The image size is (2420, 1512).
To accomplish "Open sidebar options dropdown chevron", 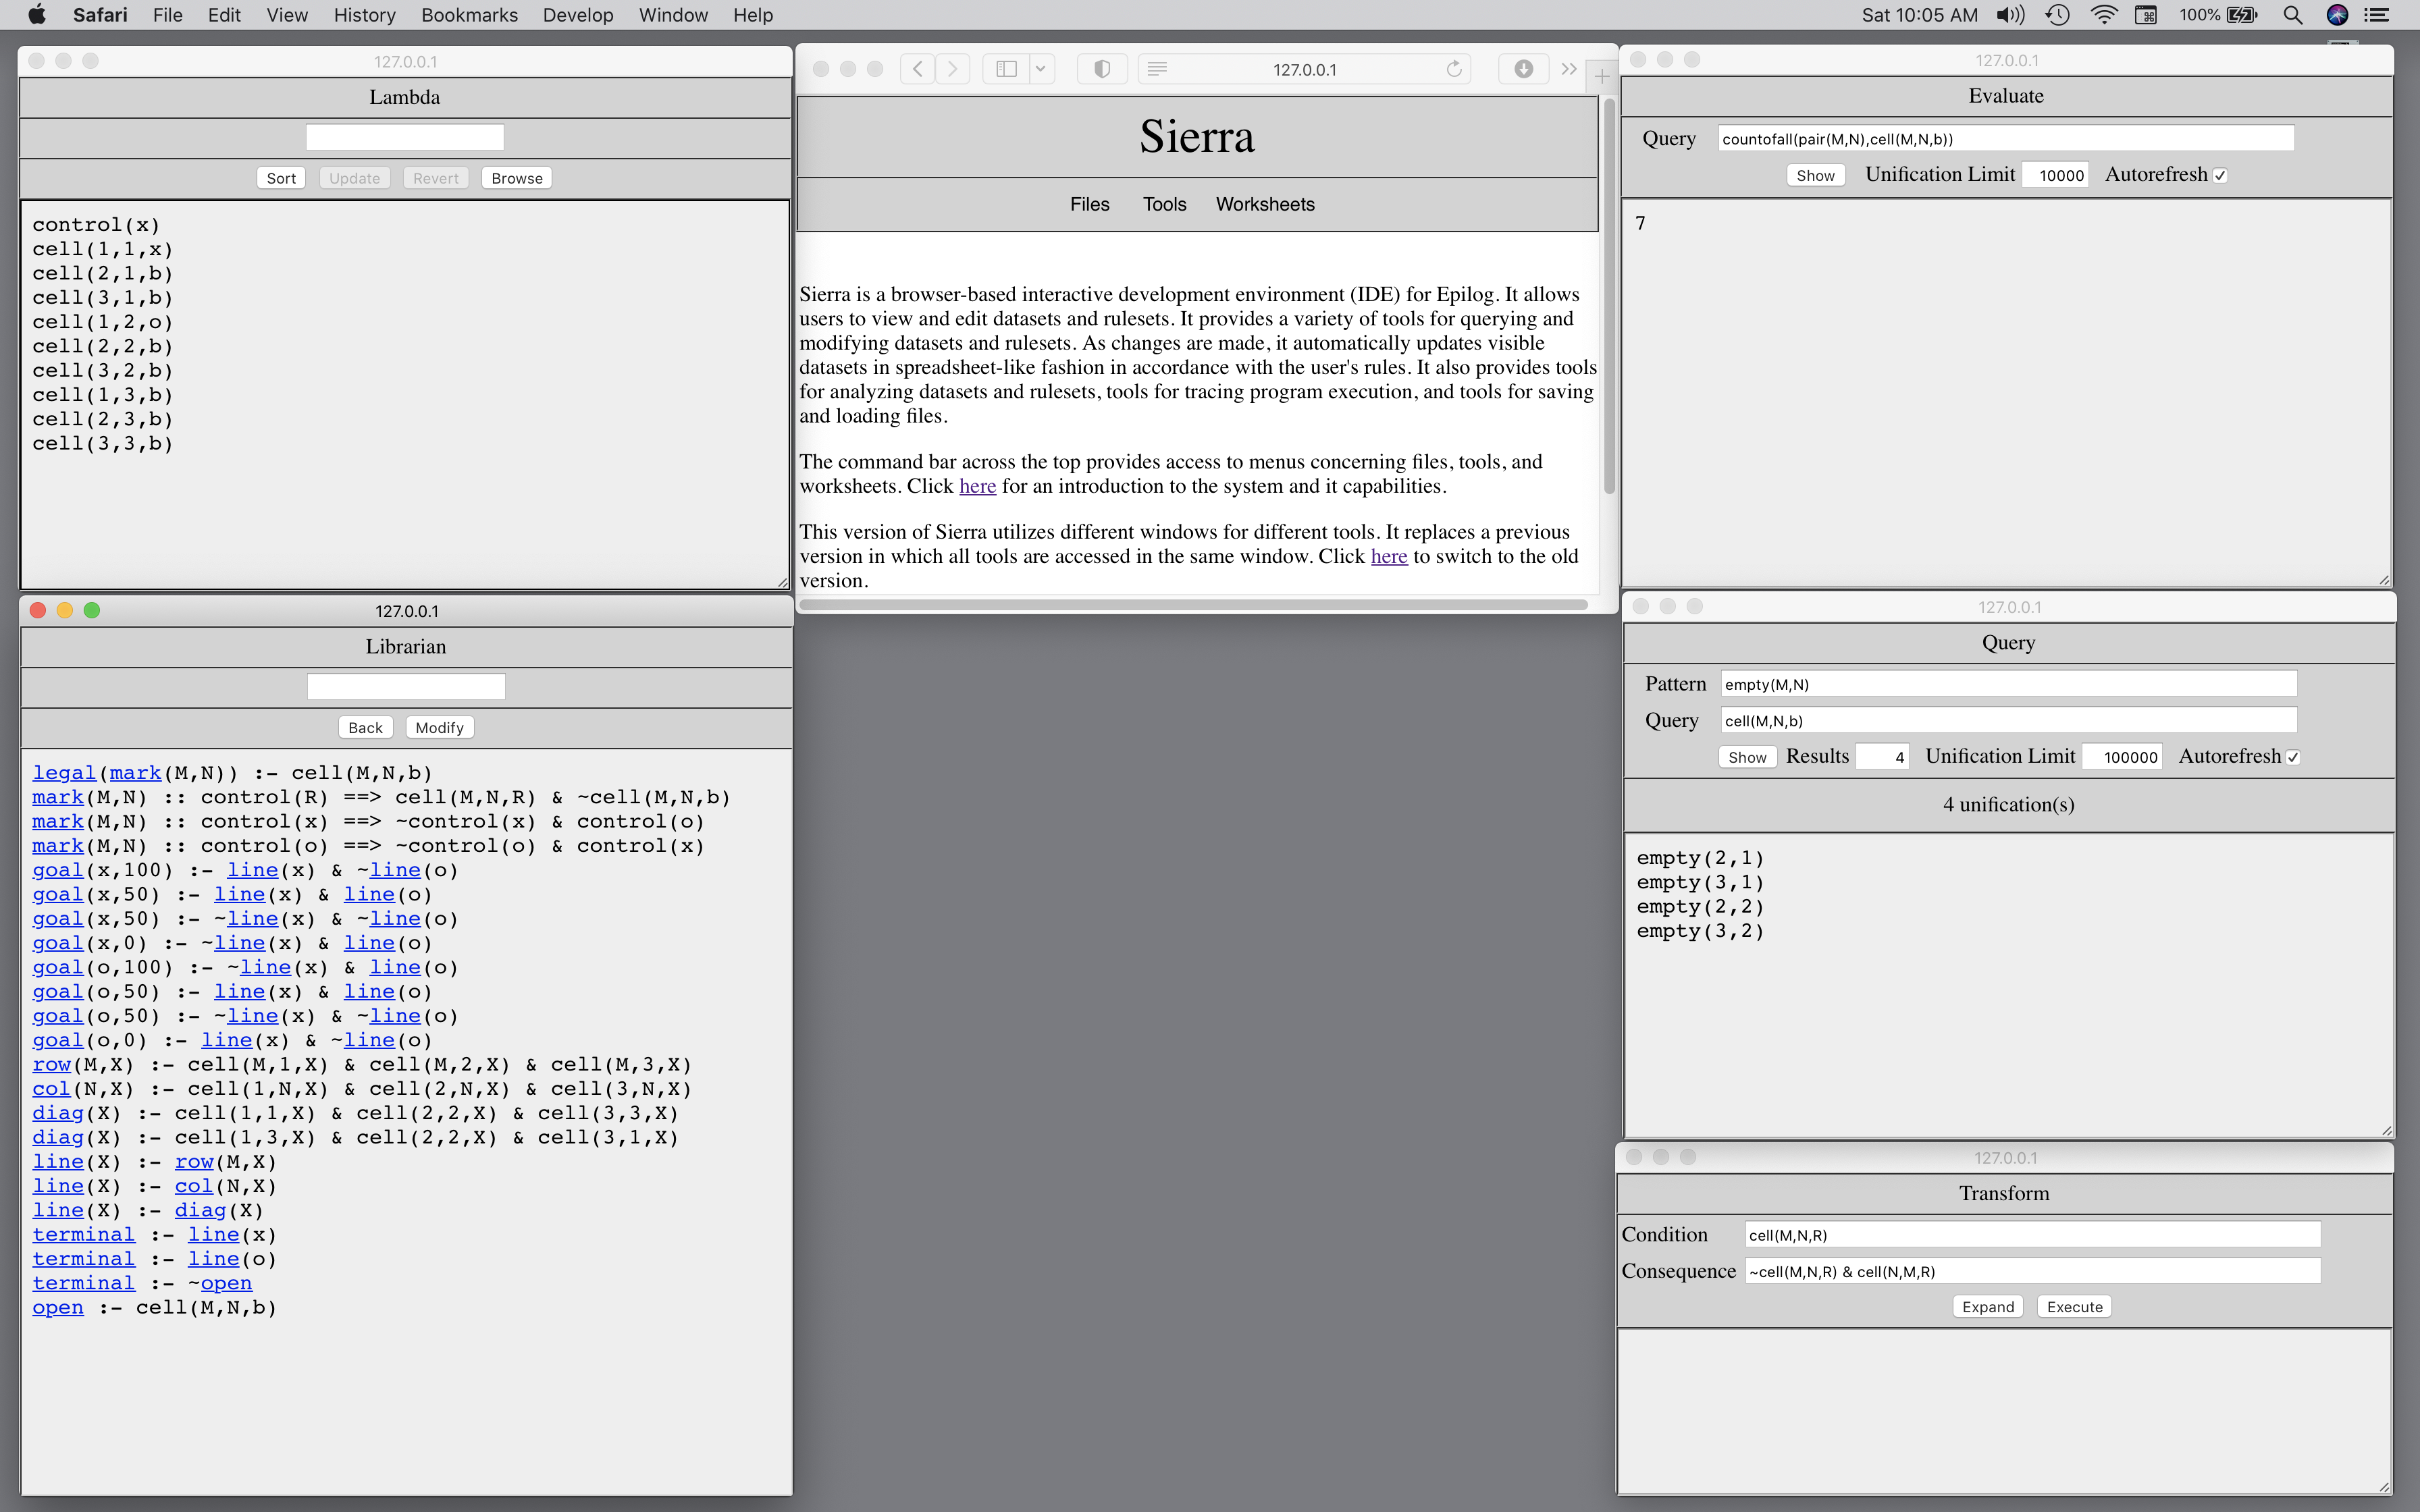I will [x=1040, y=69].
